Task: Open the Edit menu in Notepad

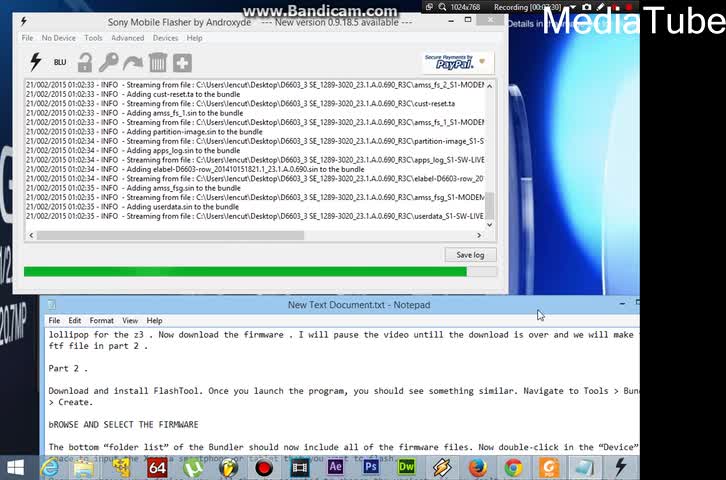Action: pos(75,320)
